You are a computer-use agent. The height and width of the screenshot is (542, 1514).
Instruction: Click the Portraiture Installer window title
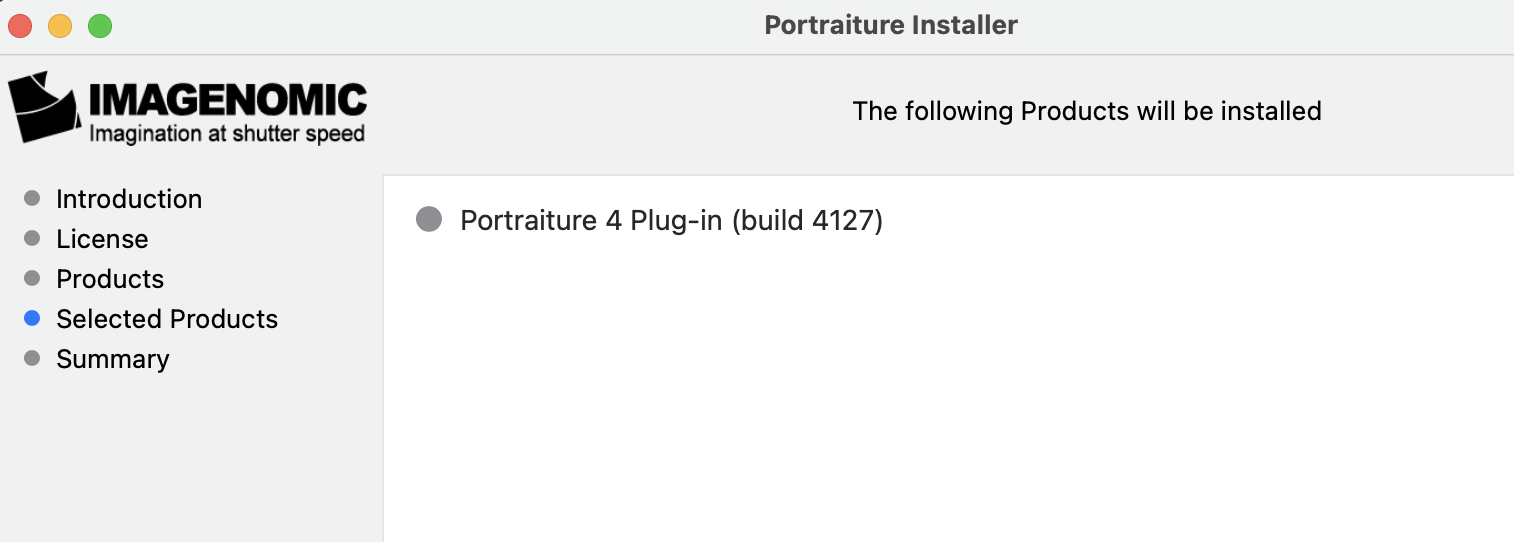tap(891, 25)
